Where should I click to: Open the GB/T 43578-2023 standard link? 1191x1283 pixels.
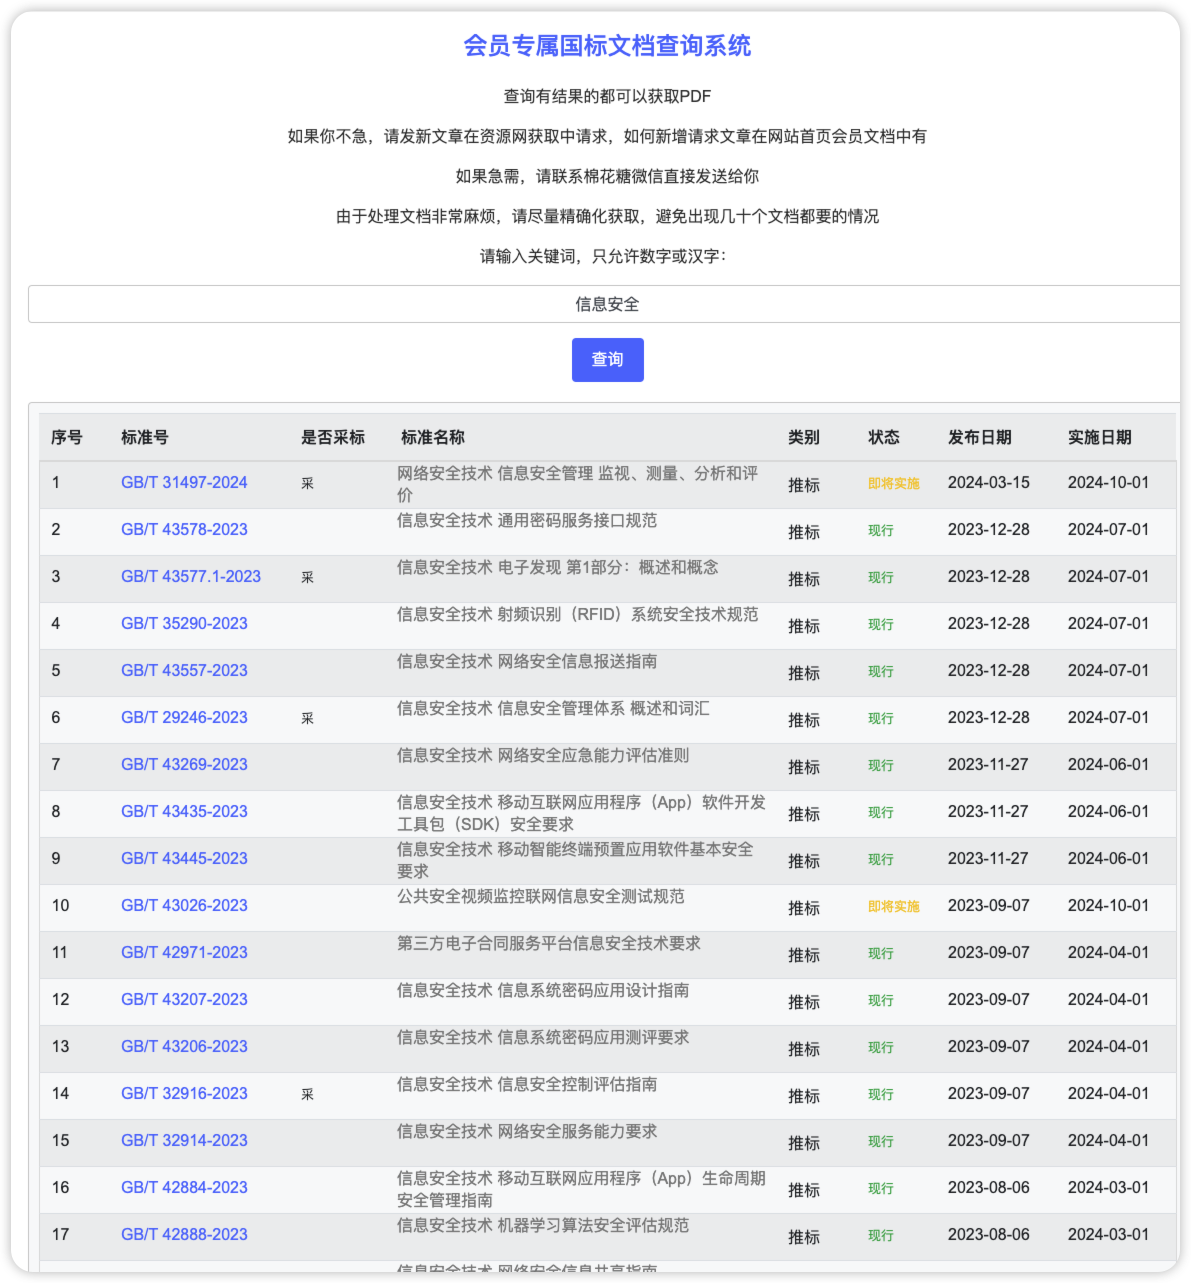coord(184,529)
